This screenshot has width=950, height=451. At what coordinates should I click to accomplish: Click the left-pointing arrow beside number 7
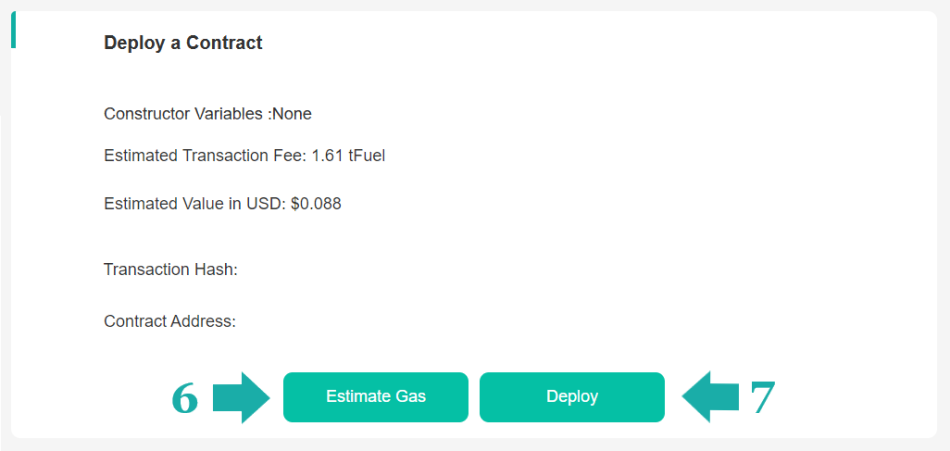tap(710, 397)
